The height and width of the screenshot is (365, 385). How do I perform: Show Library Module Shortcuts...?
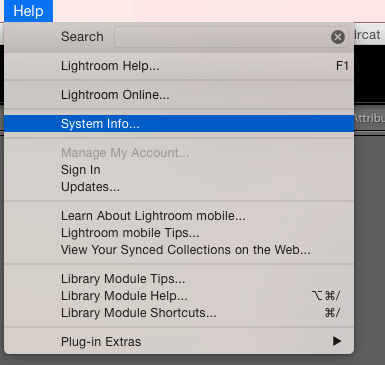[179, 313]
